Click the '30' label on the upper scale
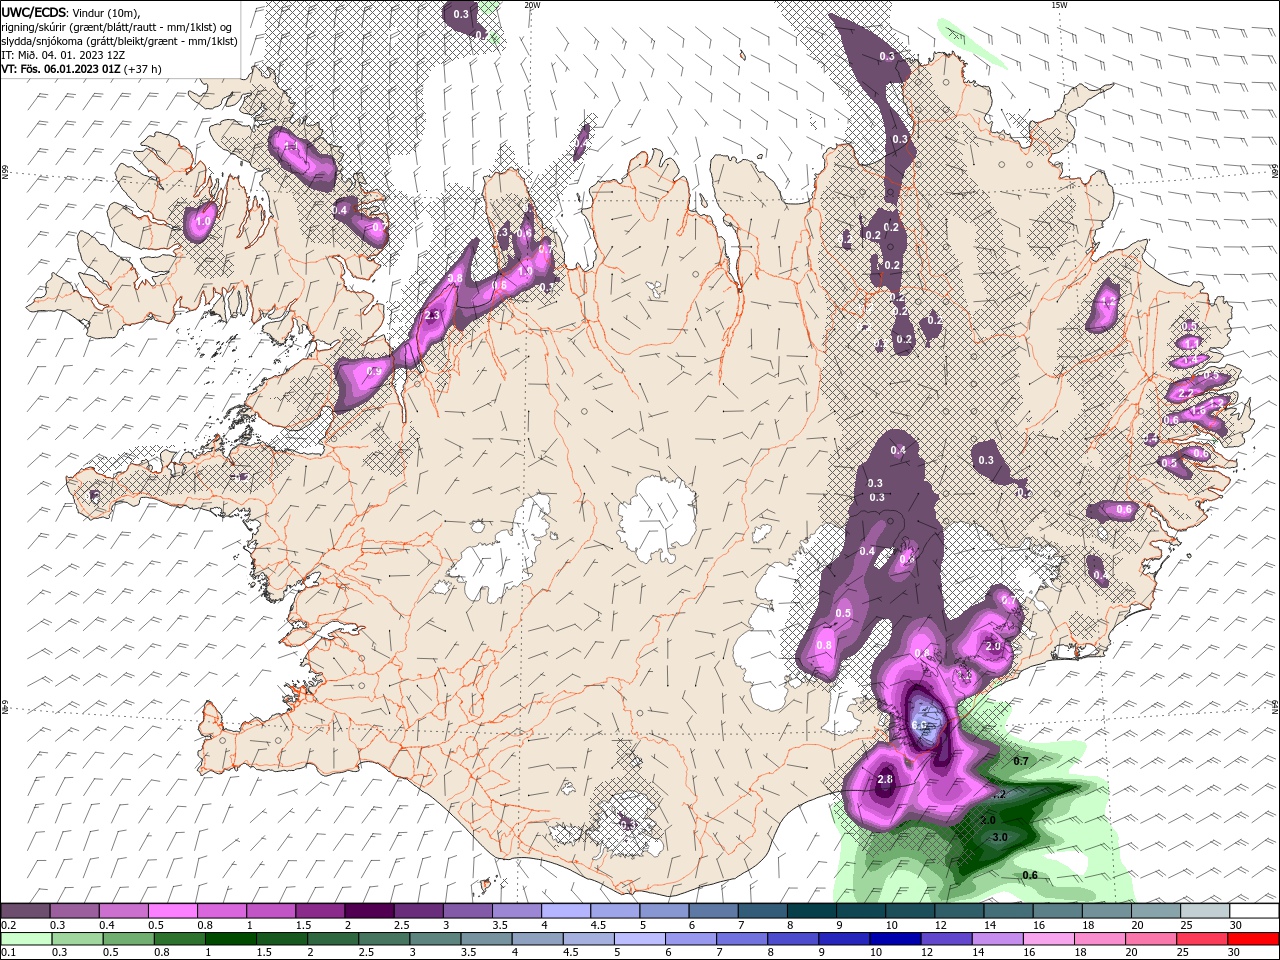1280x960 pixels. (x=1236, y=926)
